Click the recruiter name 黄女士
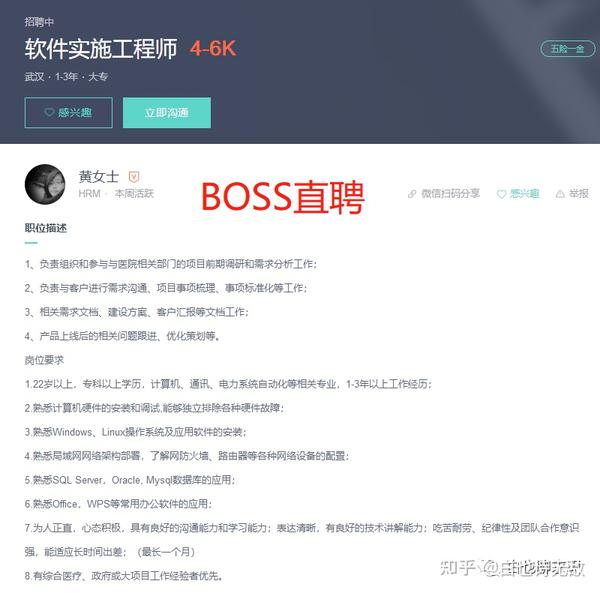 click(99, 177)
